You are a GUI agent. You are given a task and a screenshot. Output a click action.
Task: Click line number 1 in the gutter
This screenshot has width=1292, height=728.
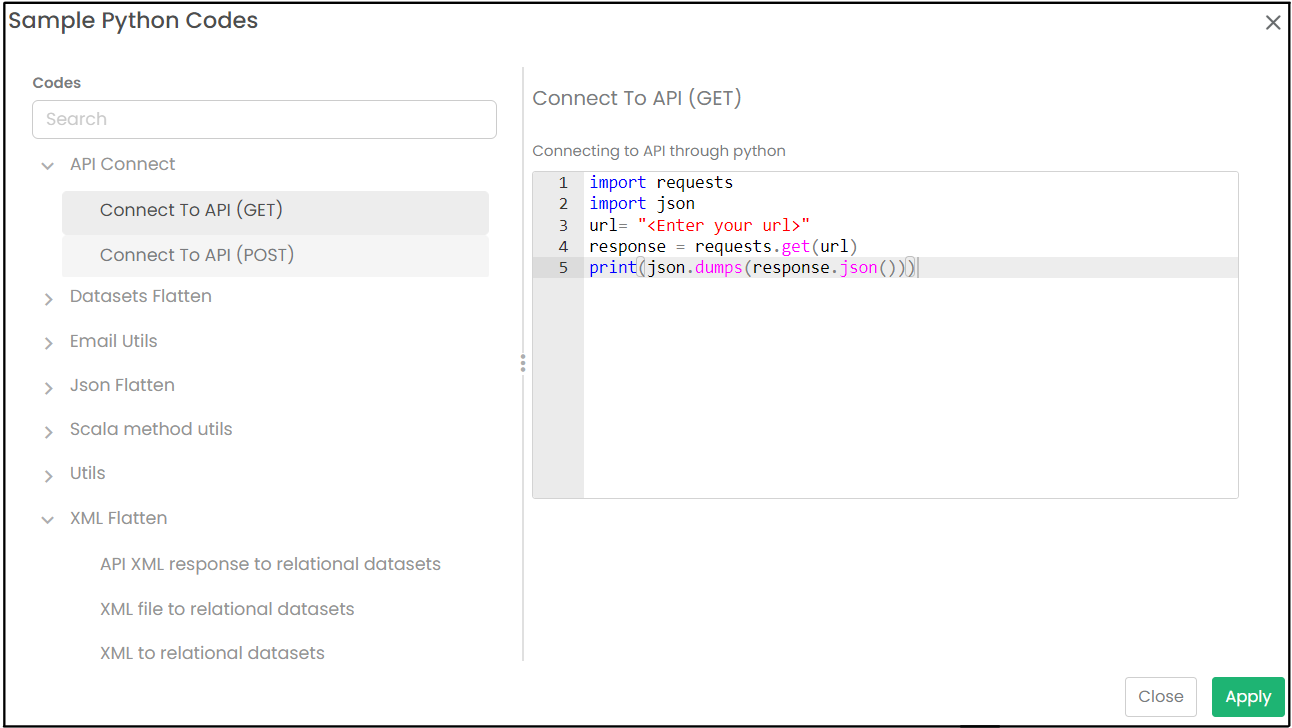coord(563,183)
